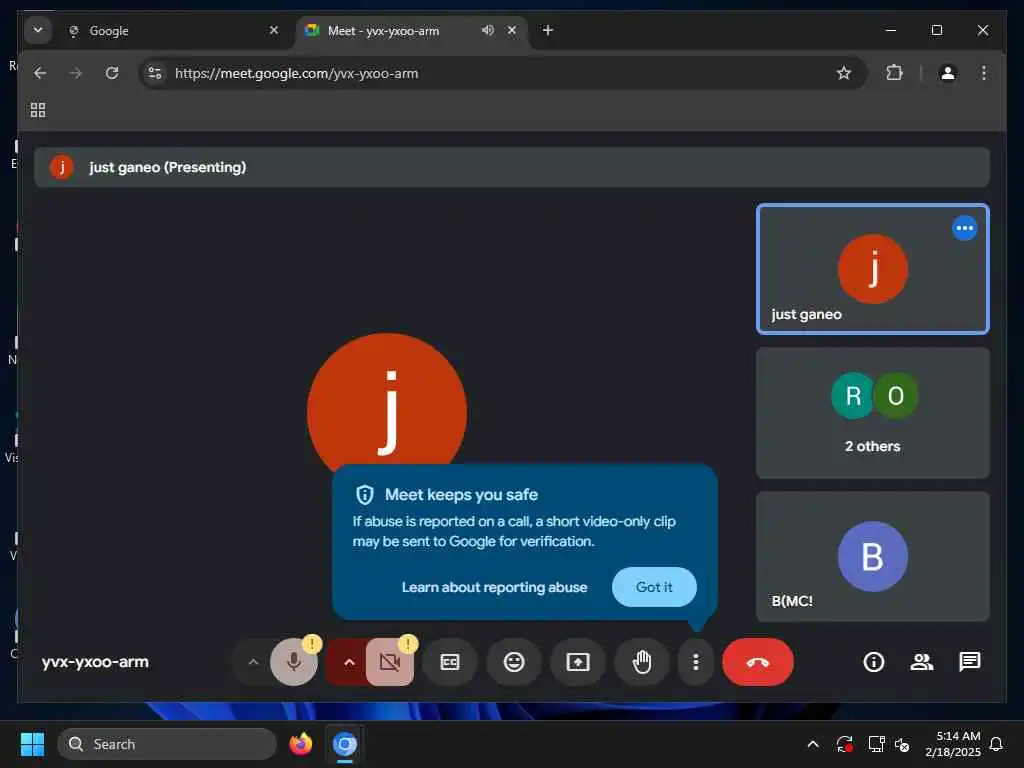
Task: Reload the Meet page
Action: point(112,73)
